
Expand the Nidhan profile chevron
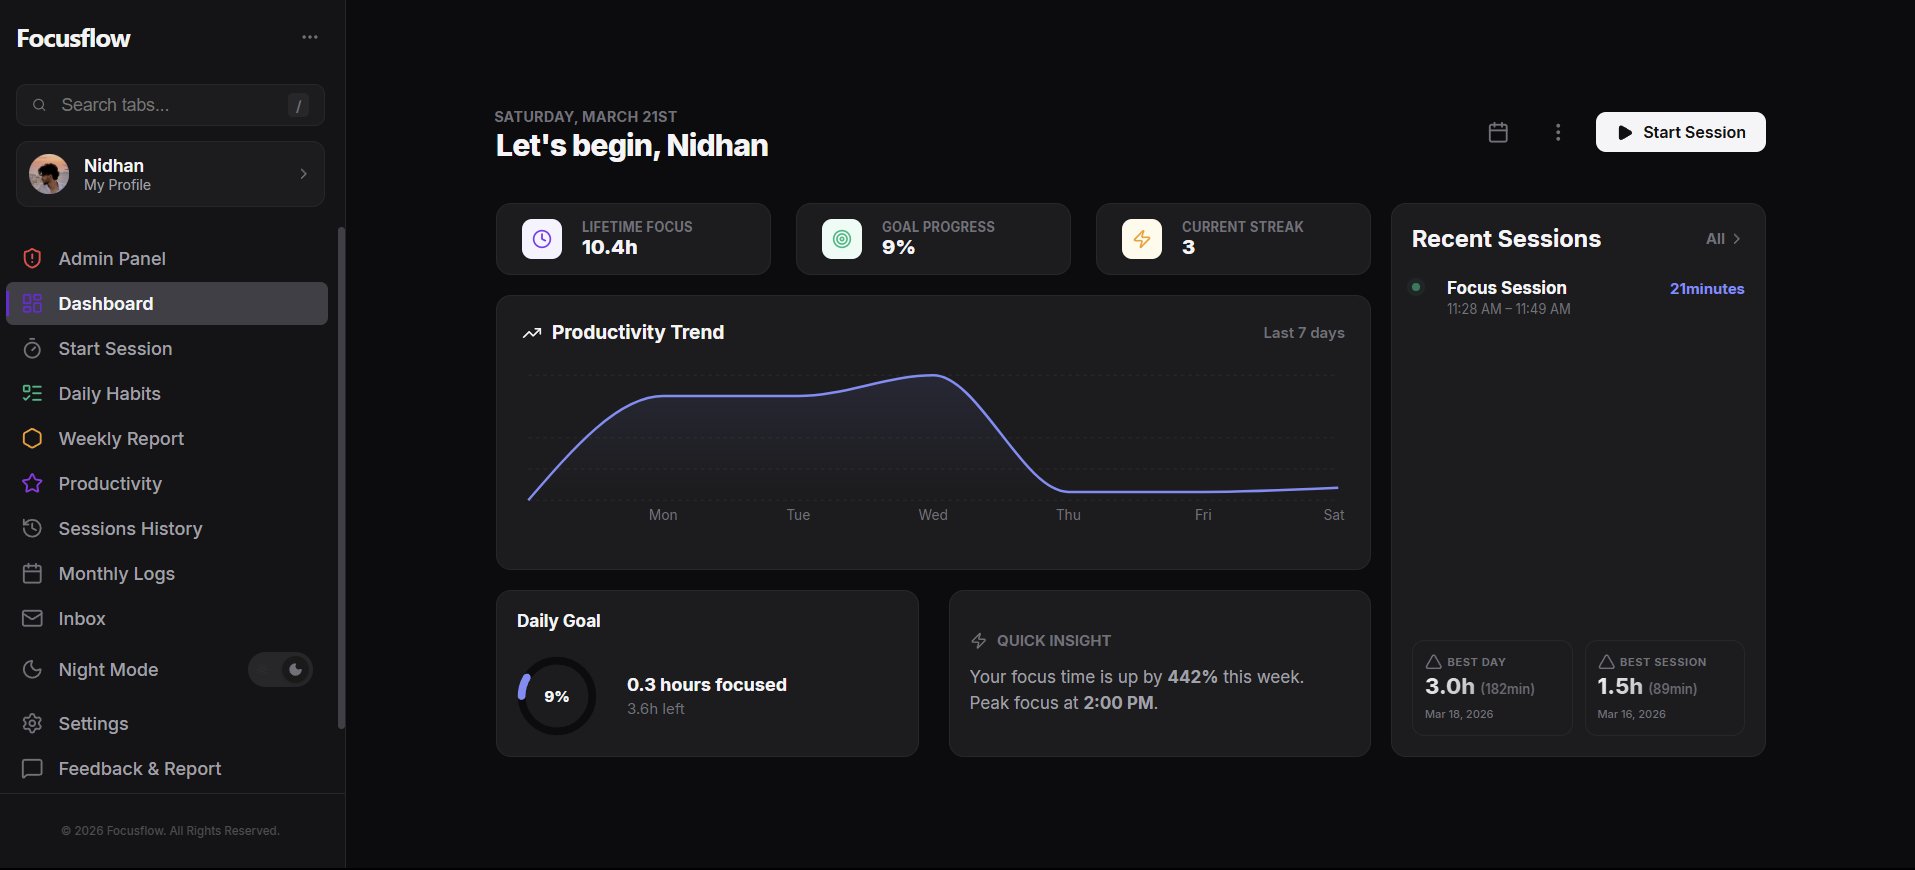303,174
